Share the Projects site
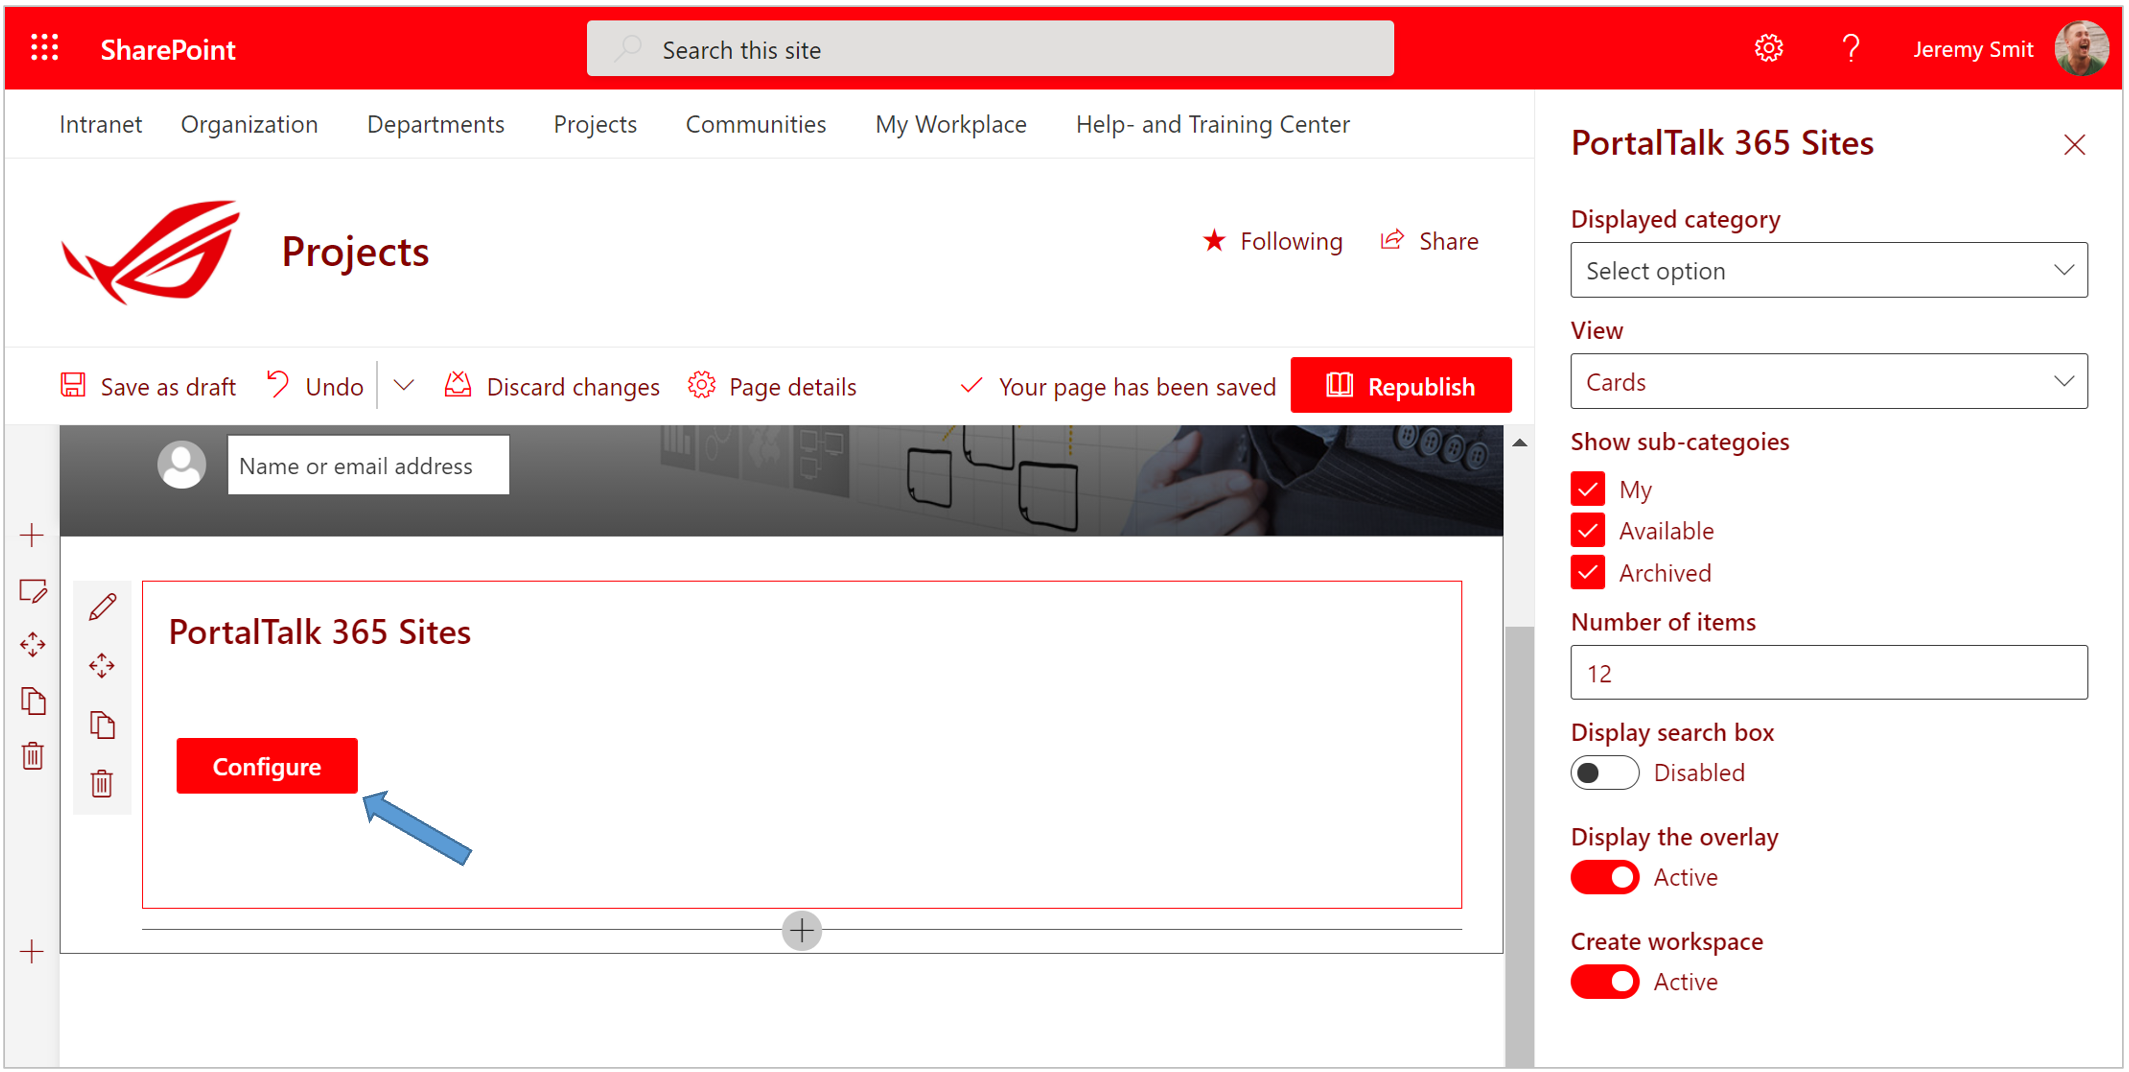Screen dimensions: 2129x1072 (1429, 241)
